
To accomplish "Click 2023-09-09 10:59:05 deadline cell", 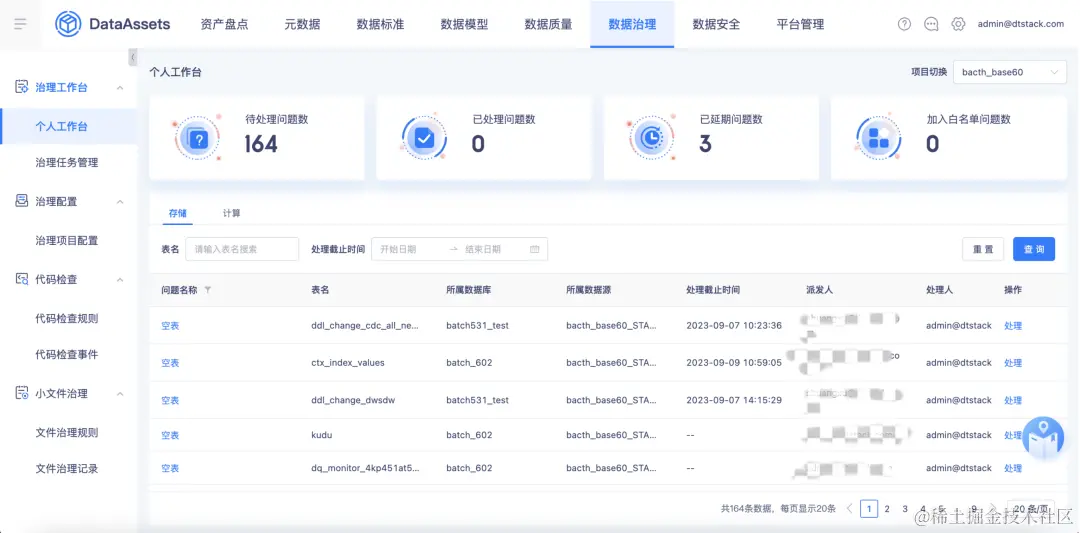I will (734, 363).
